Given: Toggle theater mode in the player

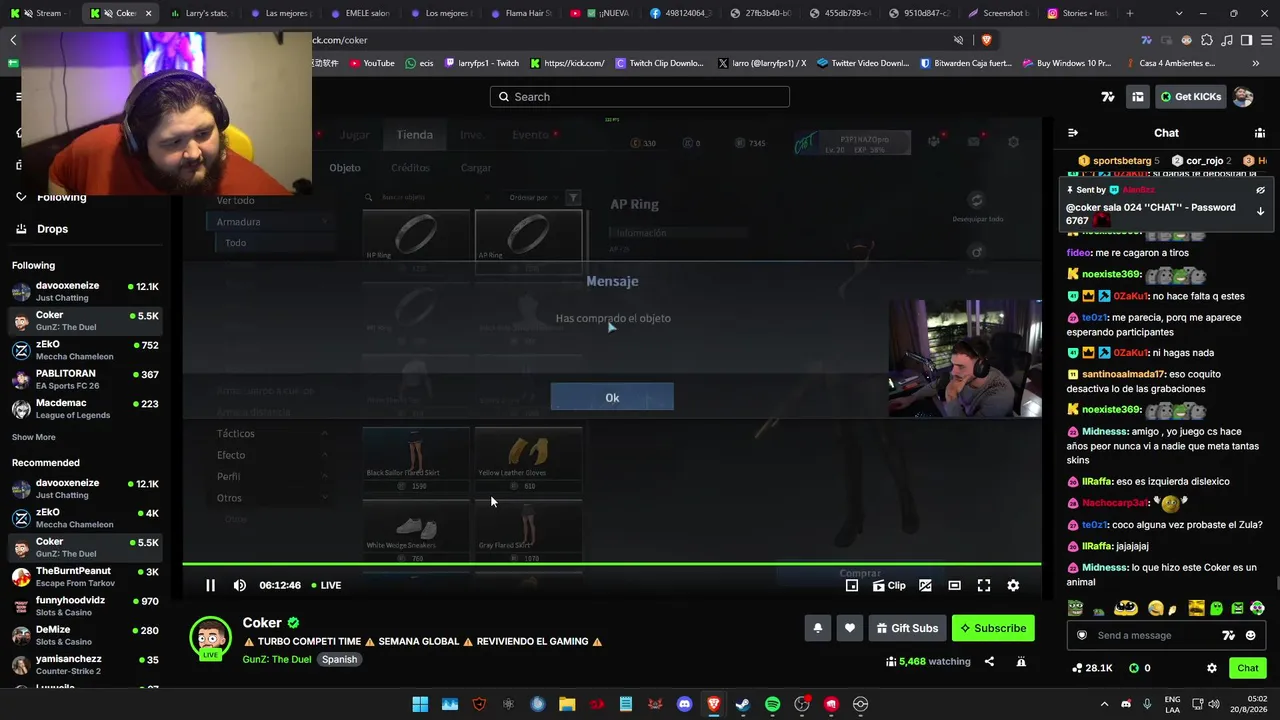Looking at the screenshot, I should (954, 585).
